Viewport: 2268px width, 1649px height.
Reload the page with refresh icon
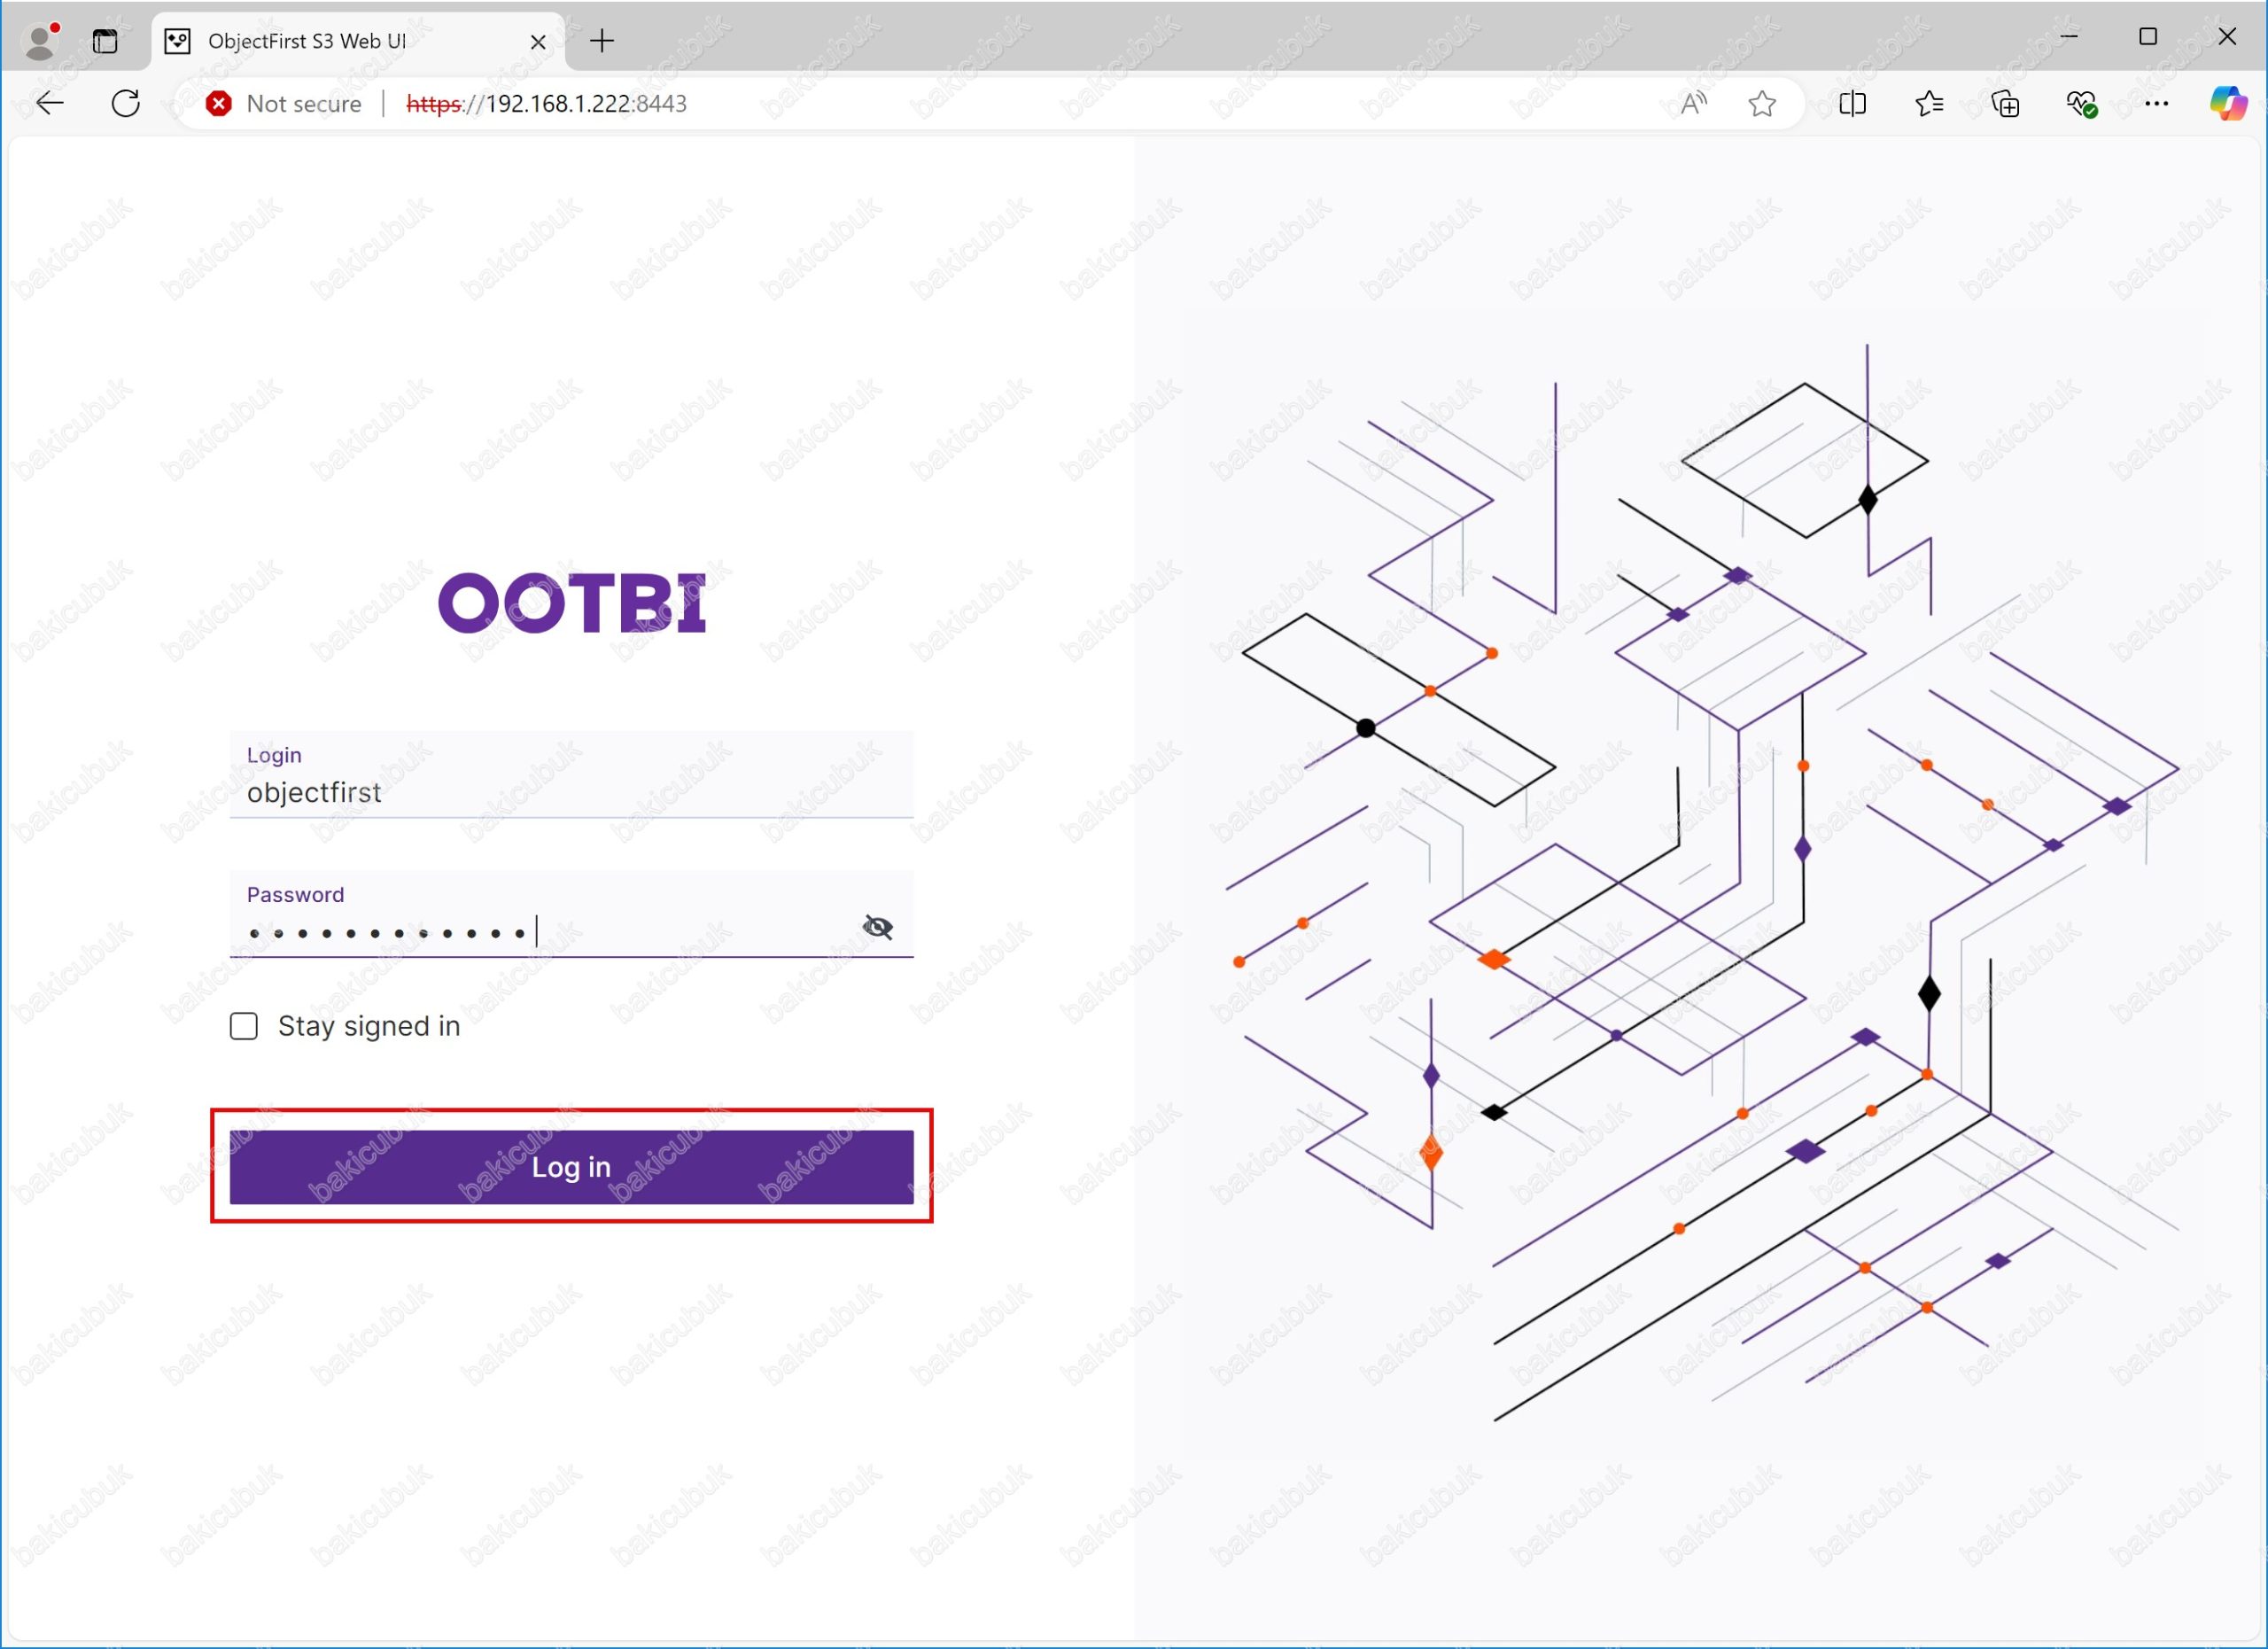coord(126,103)
